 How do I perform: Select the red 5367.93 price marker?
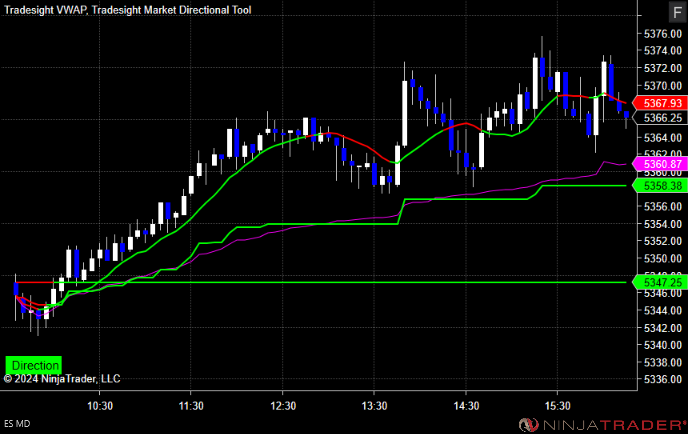660,103
